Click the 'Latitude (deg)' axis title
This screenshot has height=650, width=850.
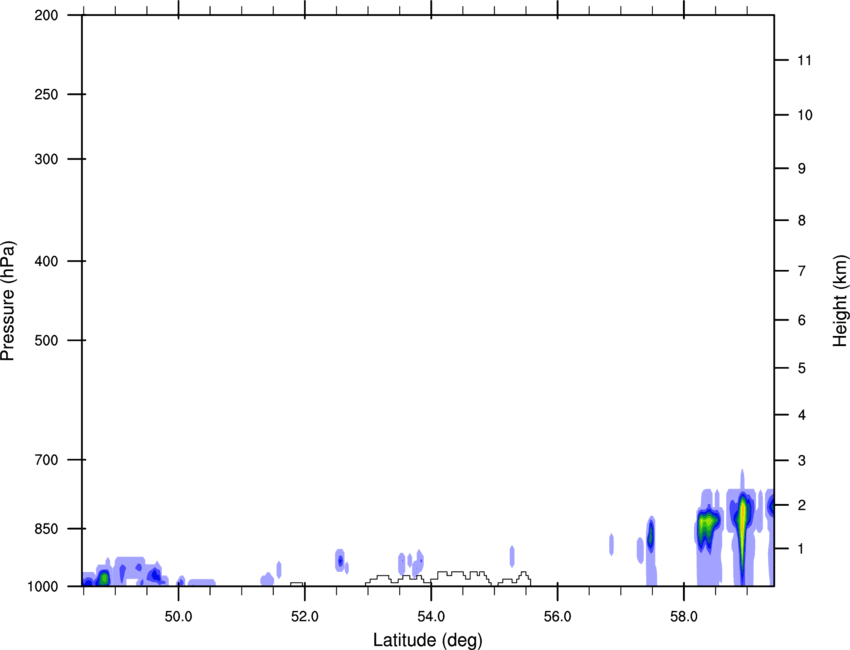click(x=427, y=640)
